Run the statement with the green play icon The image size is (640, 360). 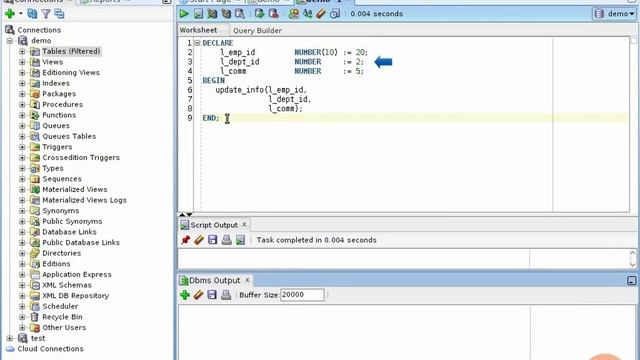[x=184, y=13]
